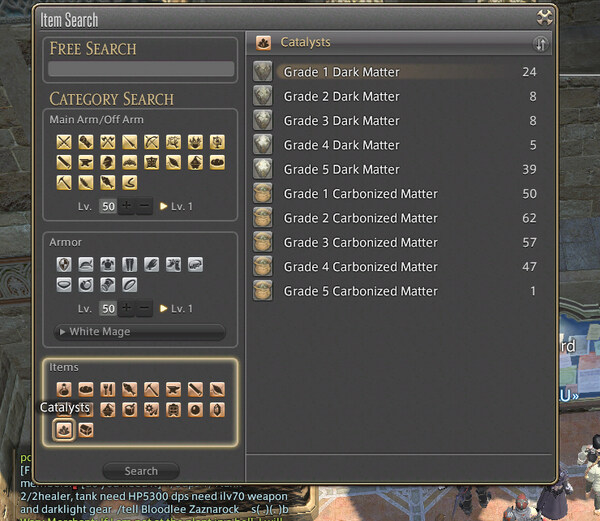Select Grade 2 Carbonized Matter
Viewport: 600px width, 521px height.
click(396, 218)
